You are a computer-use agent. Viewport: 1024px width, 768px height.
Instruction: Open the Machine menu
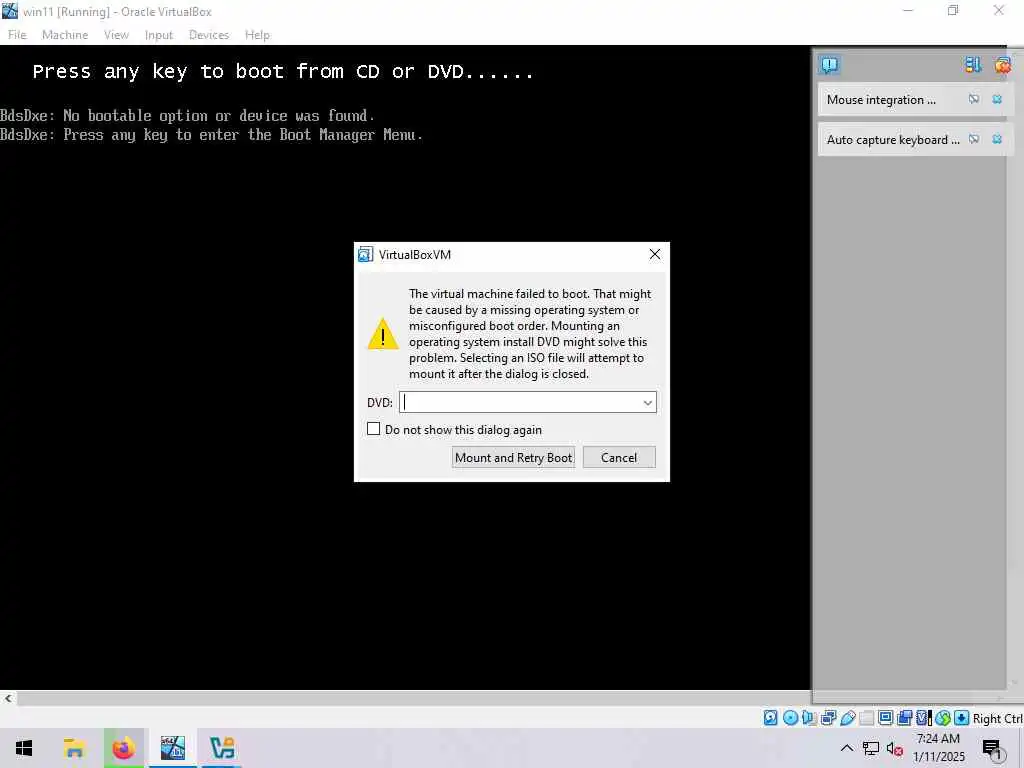(x=65, y=35)
